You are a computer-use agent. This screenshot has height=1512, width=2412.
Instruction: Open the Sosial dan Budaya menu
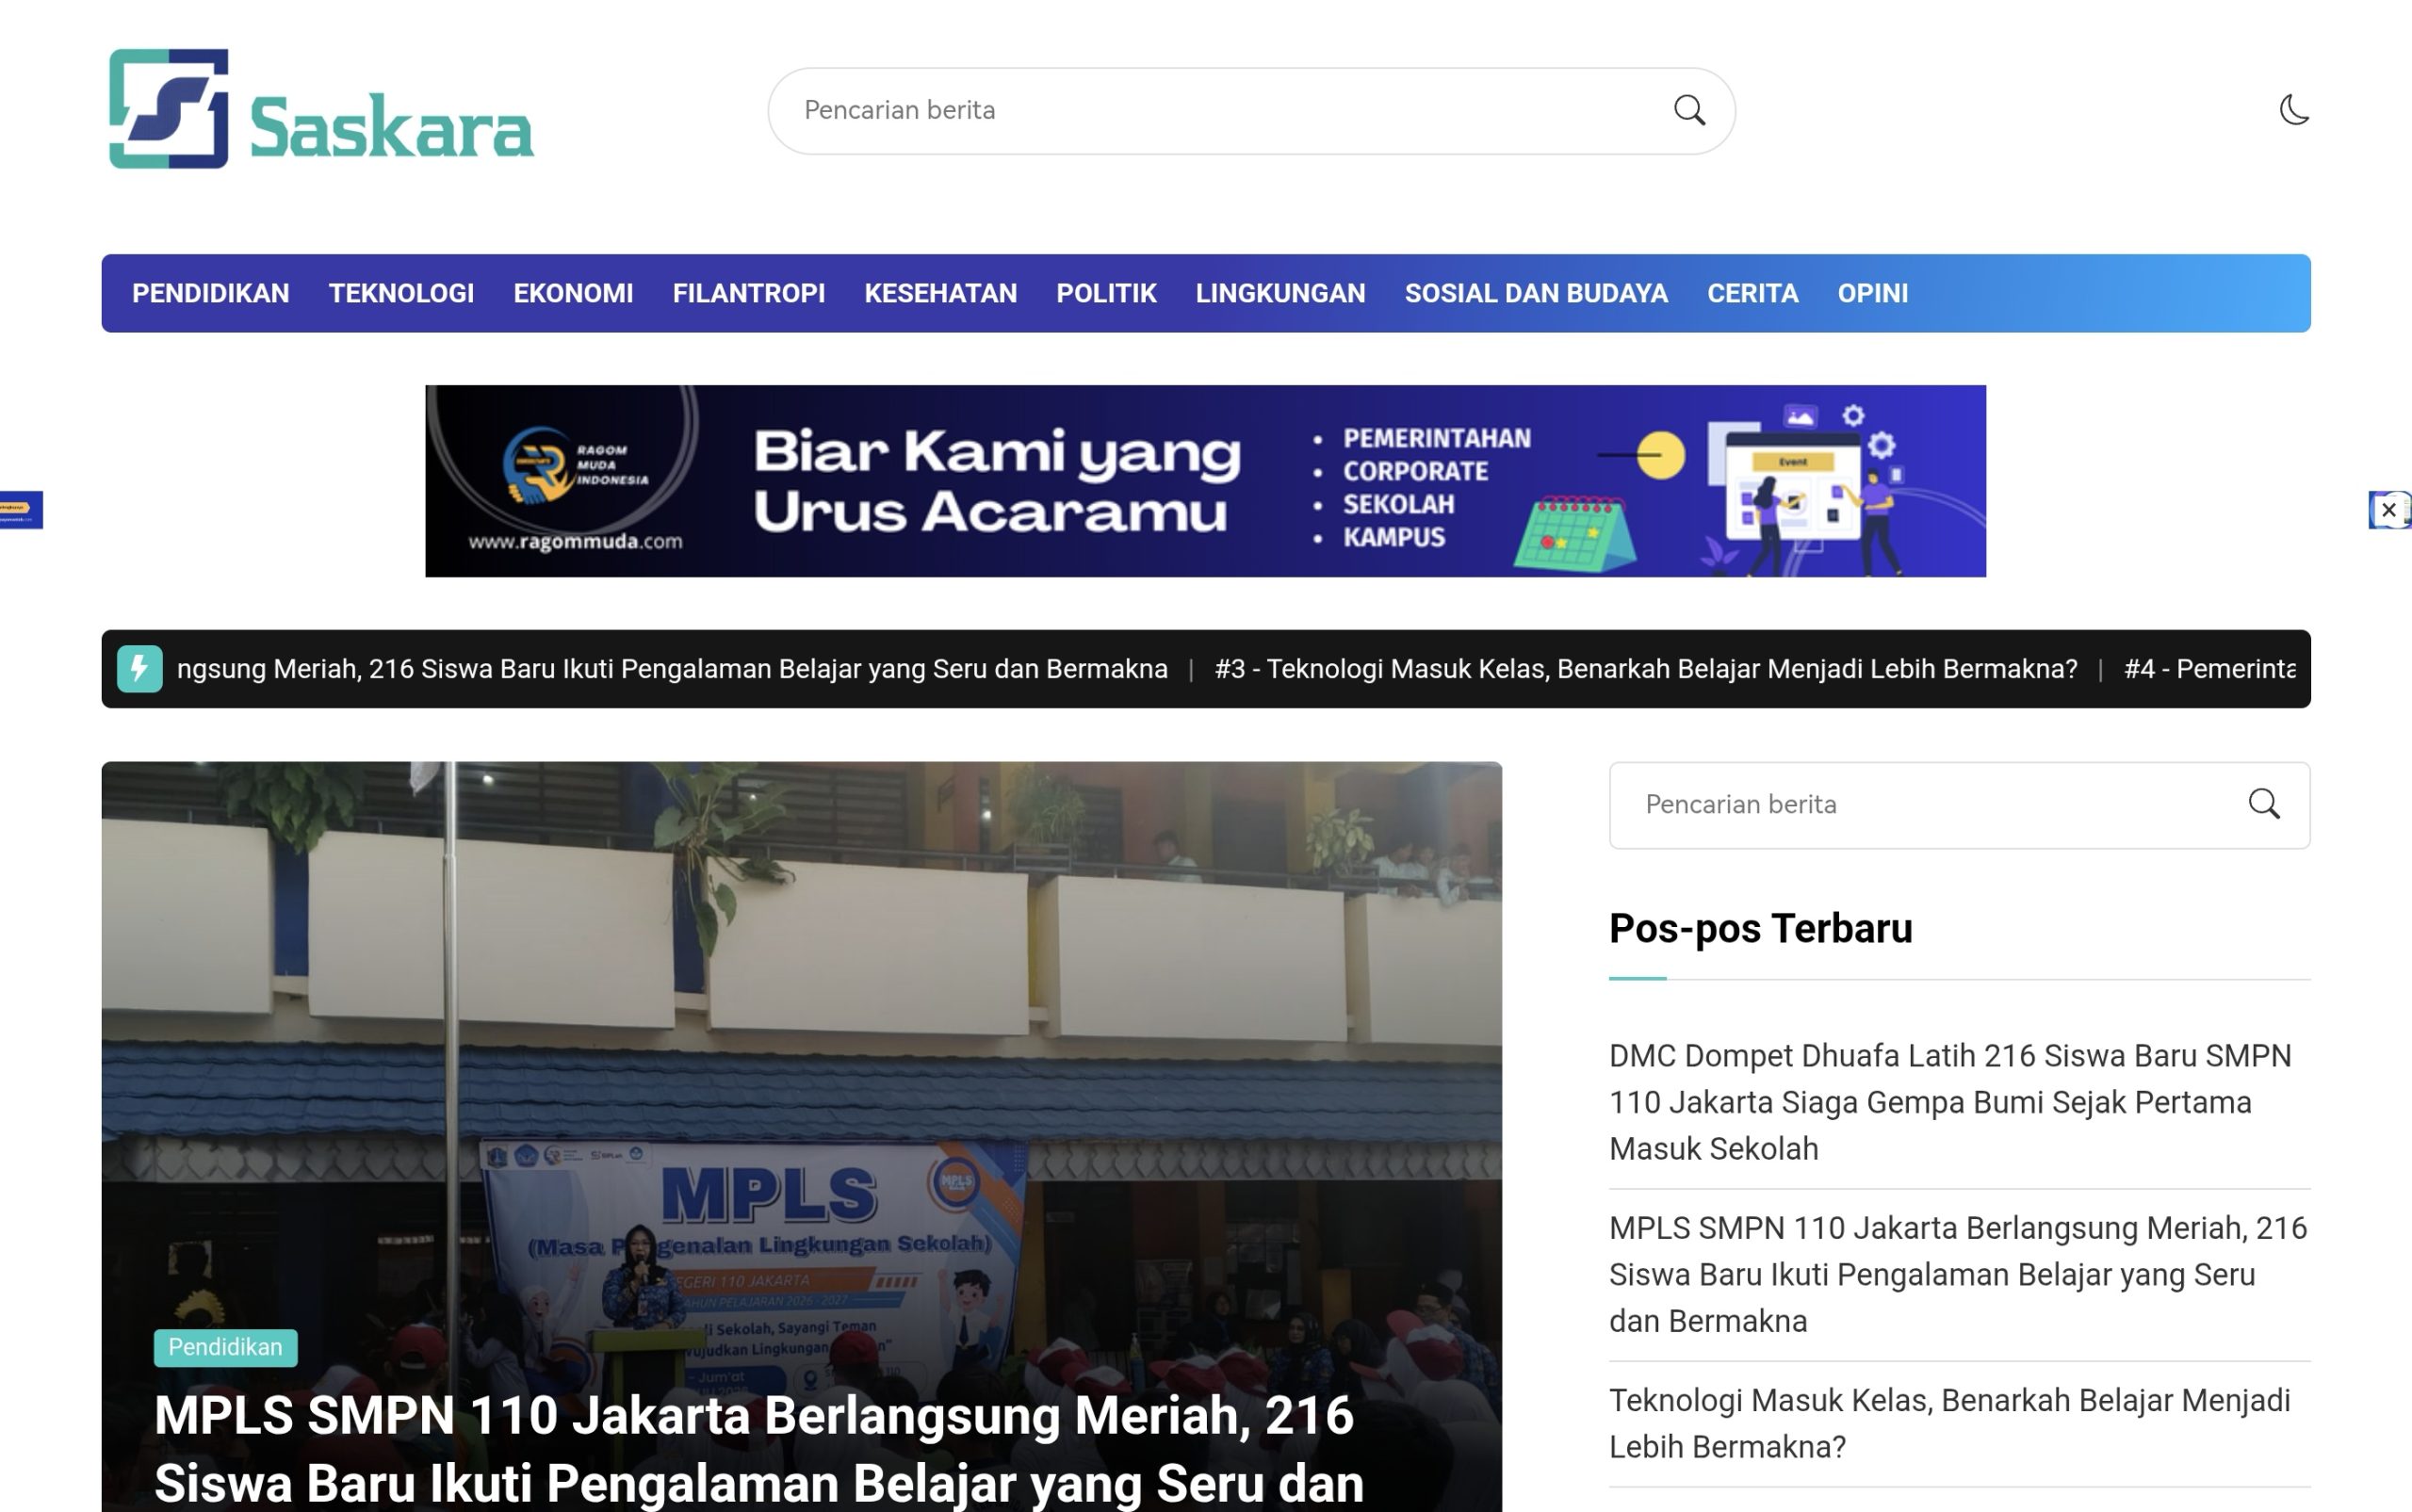1536,293
